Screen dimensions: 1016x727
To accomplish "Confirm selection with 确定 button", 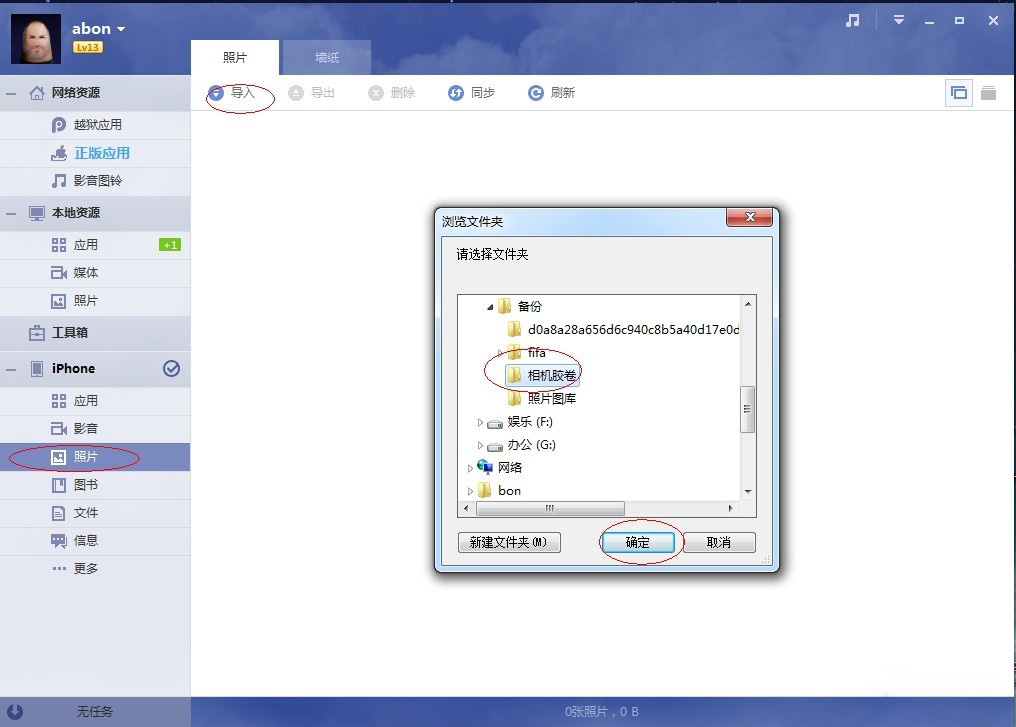I will (x=638, y=542).
